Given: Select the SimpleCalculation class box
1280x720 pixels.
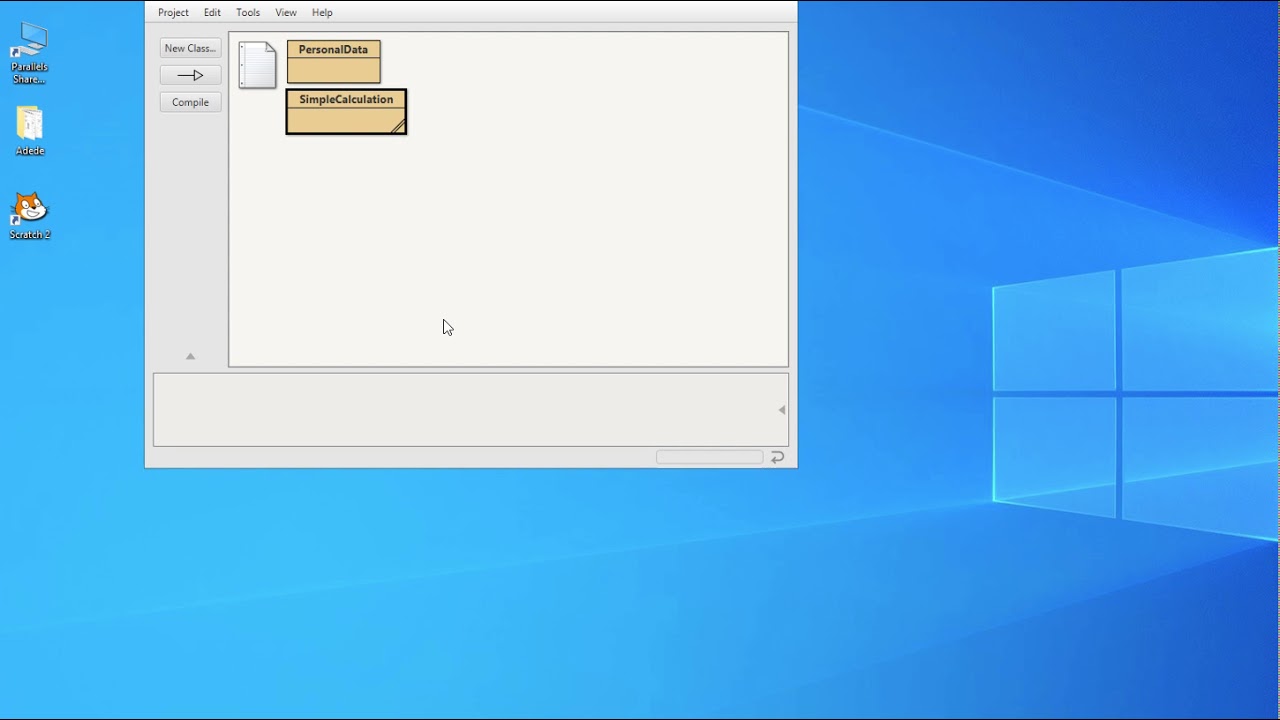Looking at the screenshot, I should [x=346, y=112].
